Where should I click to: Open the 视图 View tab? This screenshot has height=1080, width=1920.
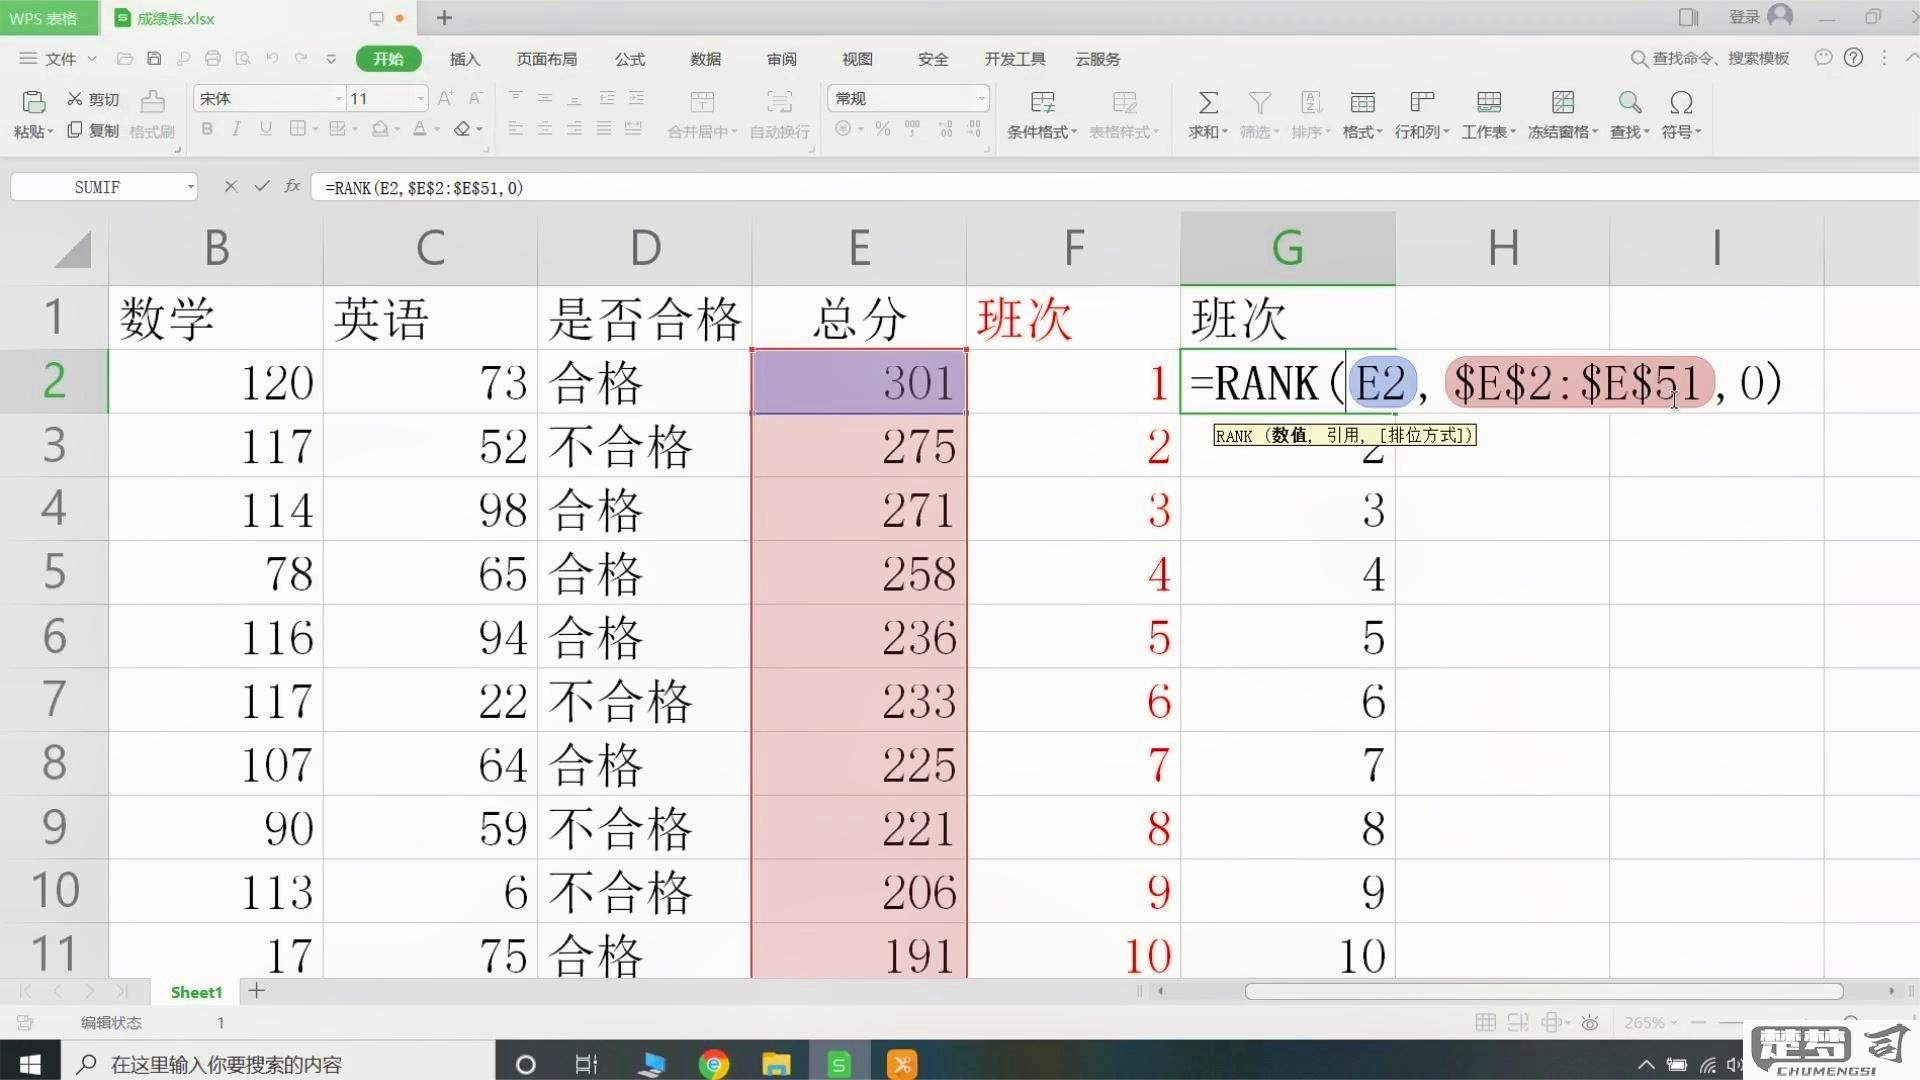tap(857, 59)
